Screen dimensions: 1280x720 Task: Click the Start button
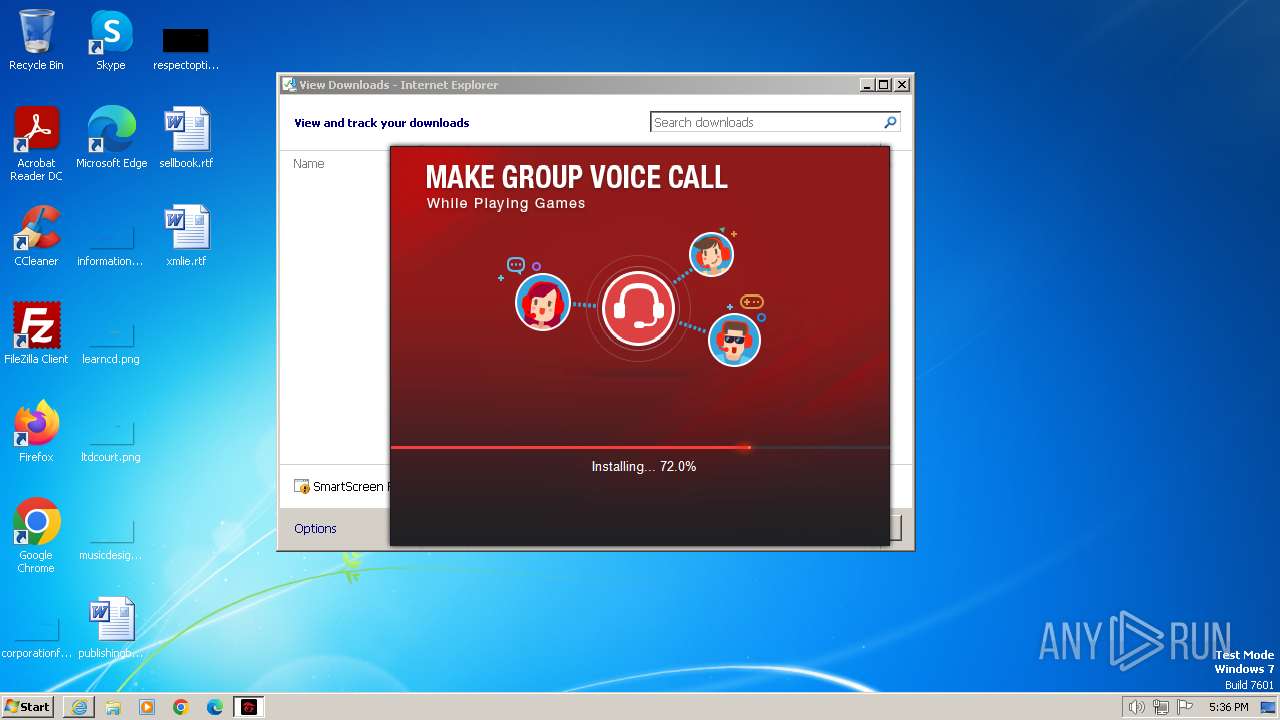[27, 707]
